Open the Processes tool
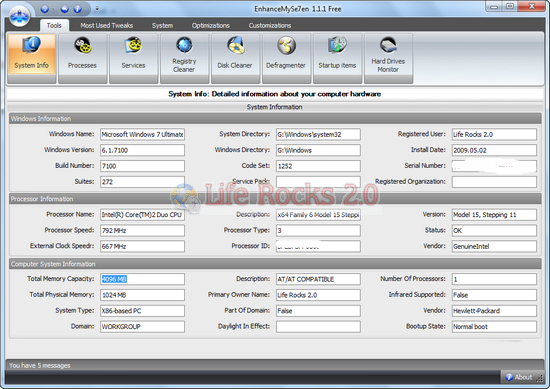550x389 pixels. pos(82,59)
